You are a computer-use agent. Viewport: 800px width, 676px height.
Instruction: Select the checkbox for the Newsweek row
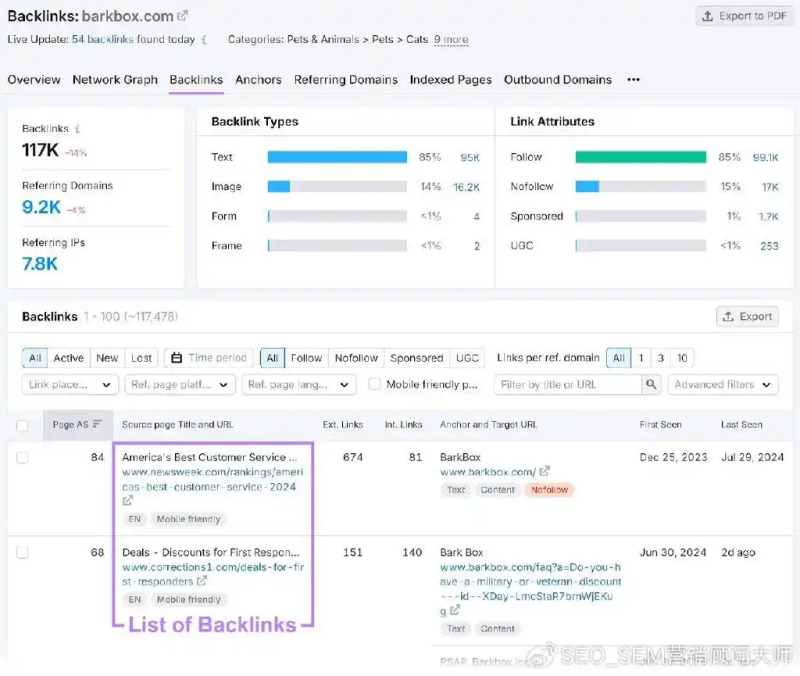[23, 457]
